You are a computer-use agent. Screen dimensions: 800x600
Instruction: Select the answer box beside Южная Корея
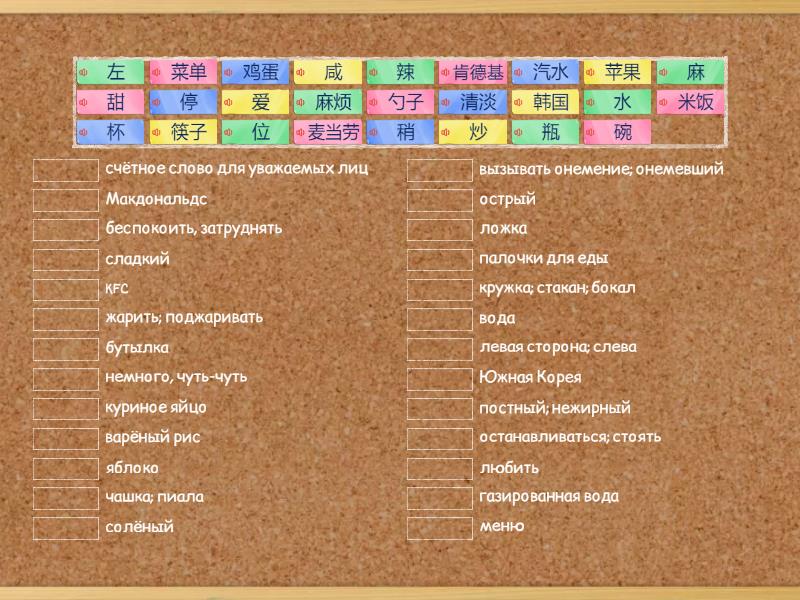coord(440,379)
